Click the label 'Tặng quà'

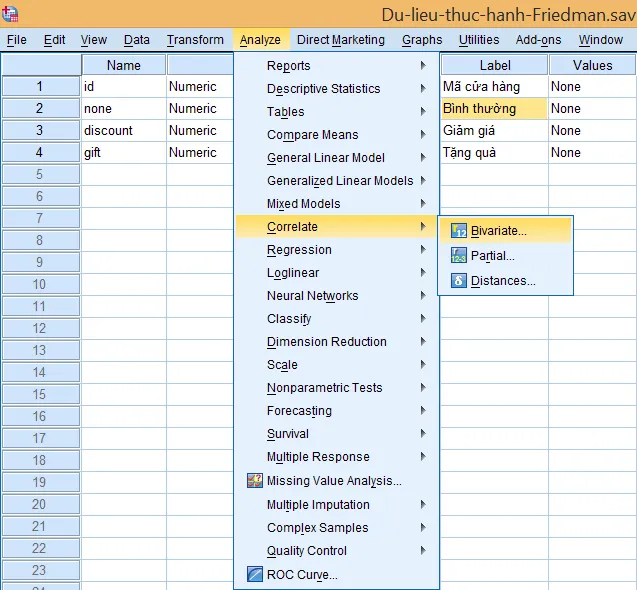[x=469, y=153]
